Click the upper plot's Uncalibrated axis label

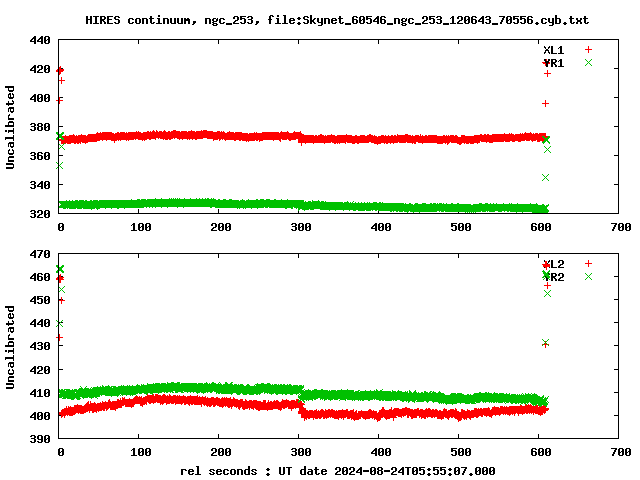[10, 127]
